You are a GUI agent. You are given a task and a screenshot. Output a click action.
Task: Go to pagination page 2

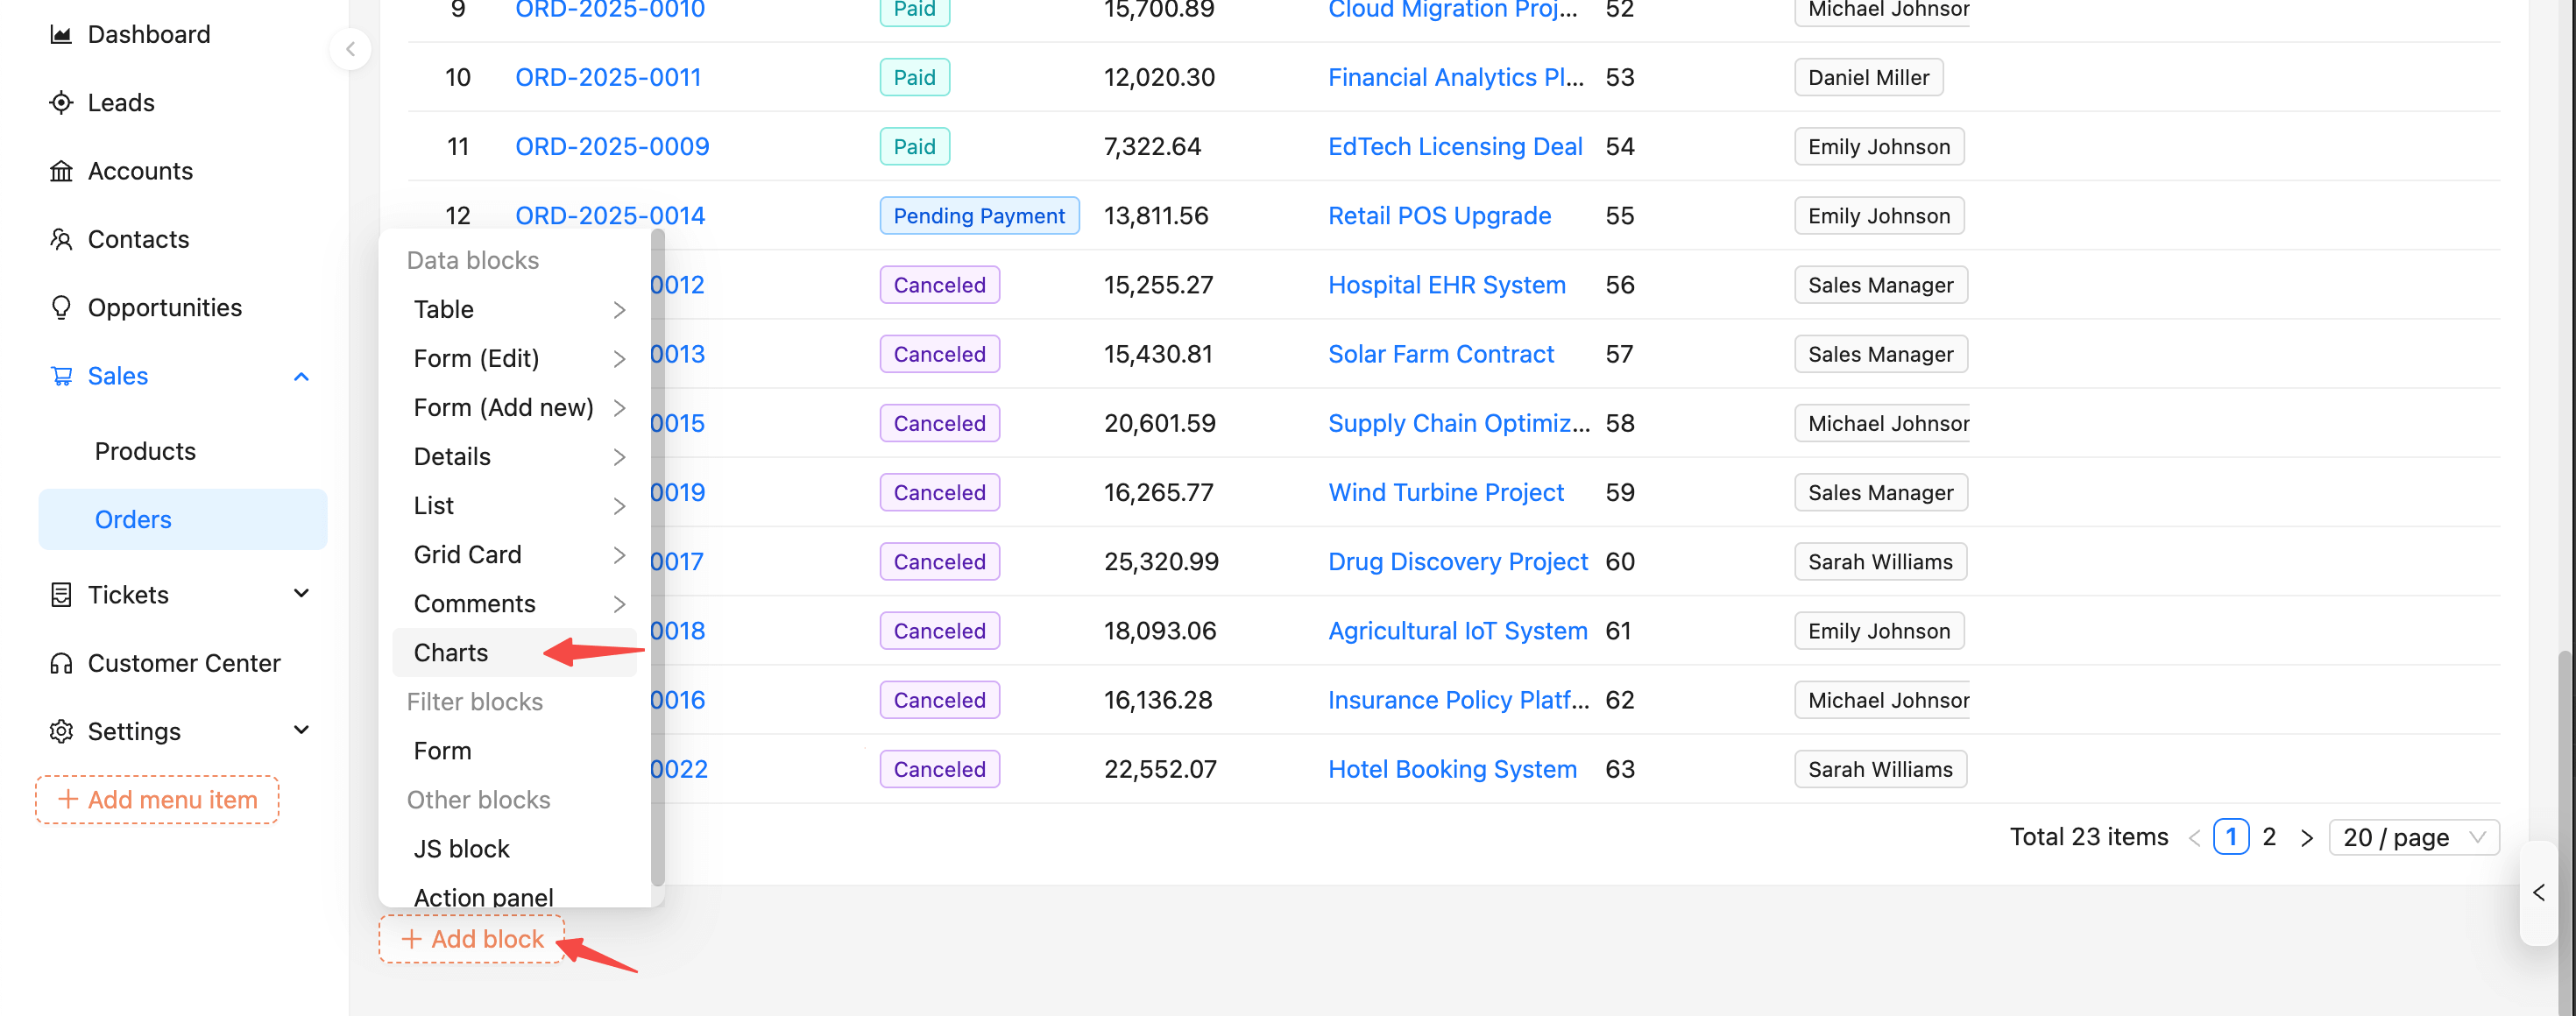pos(2269,837)
